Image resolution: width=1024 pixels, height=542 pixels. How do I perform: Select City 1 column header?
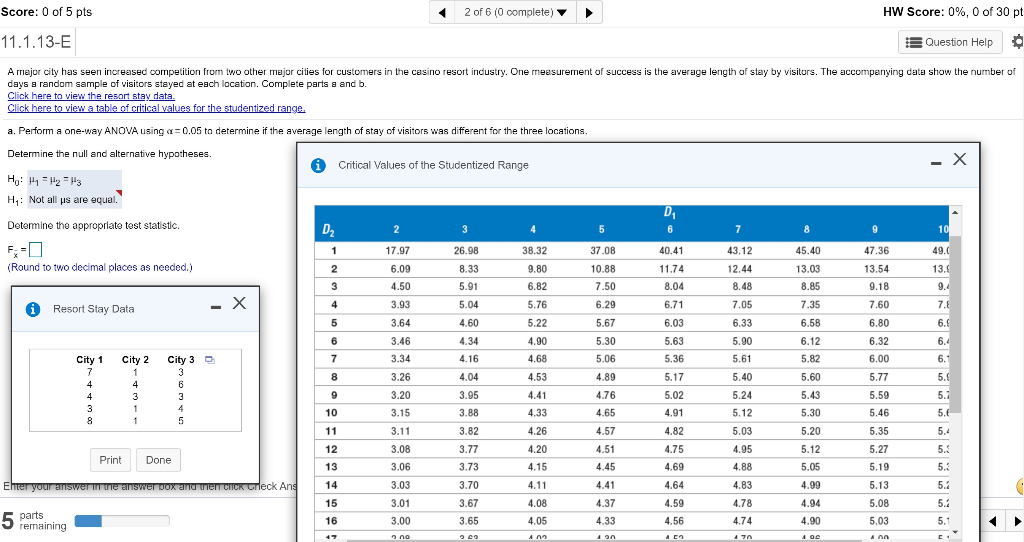coord(89,360)
